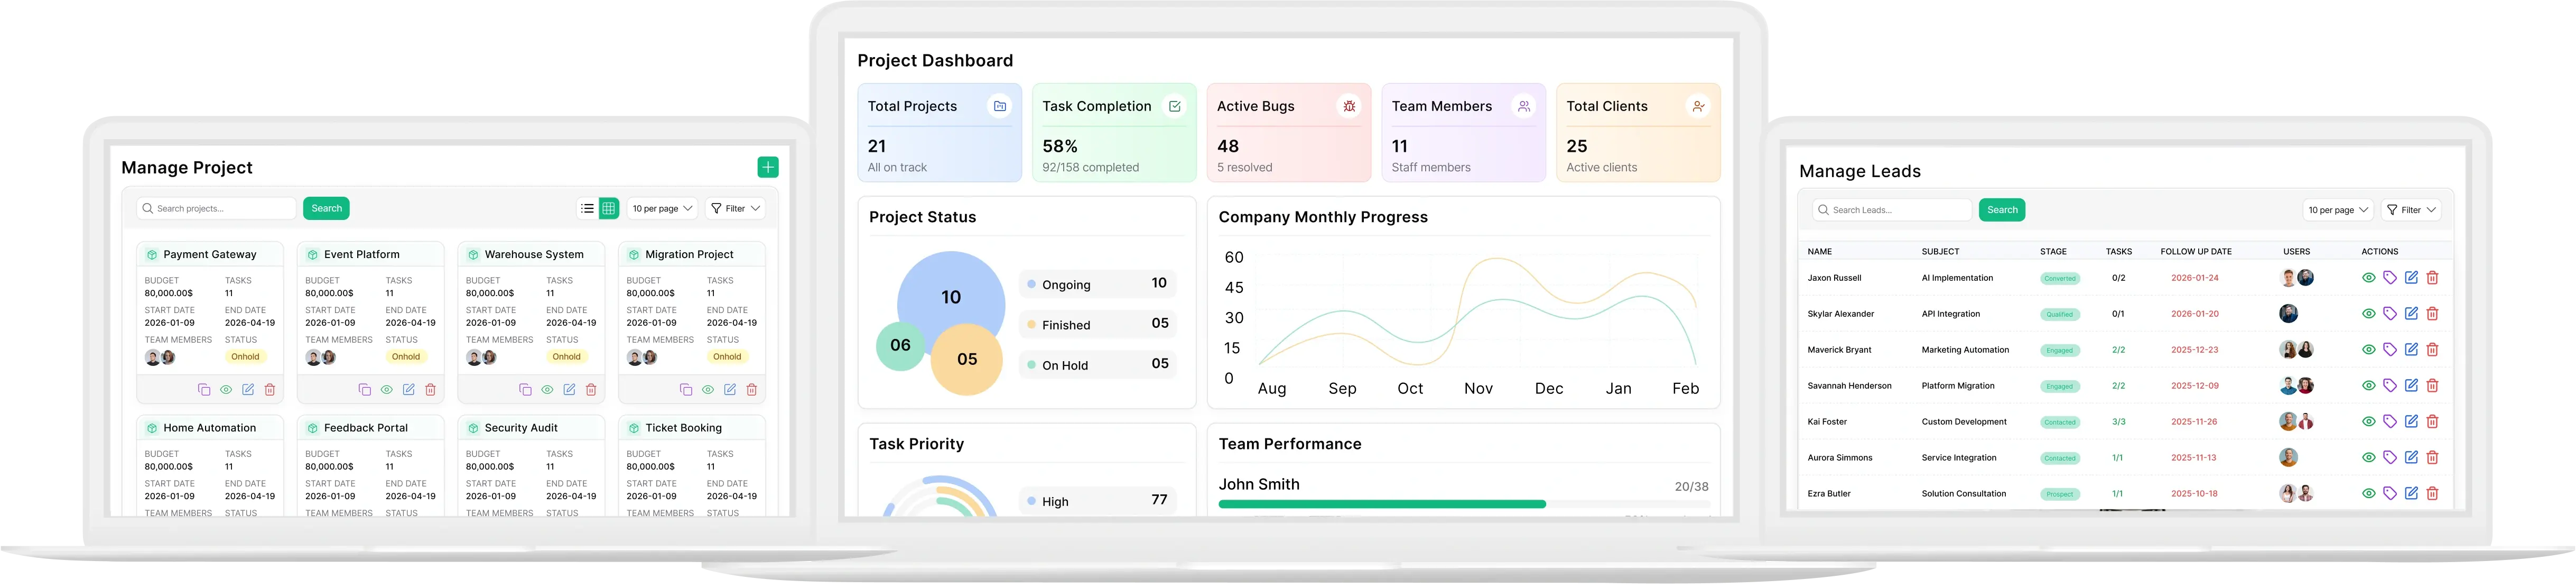This screenshot has width=2576, height=588.
Task: Open the edit icon on Event Platform card
Action: coord(409,391)
